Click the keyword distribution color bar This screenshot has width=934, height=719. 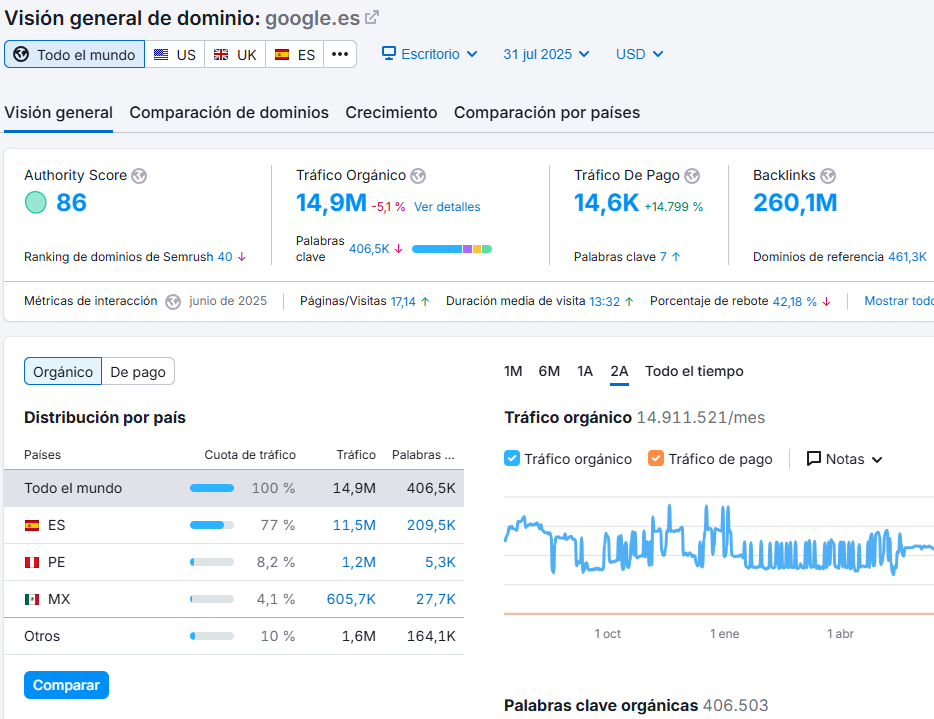click(x=451, y=249)
